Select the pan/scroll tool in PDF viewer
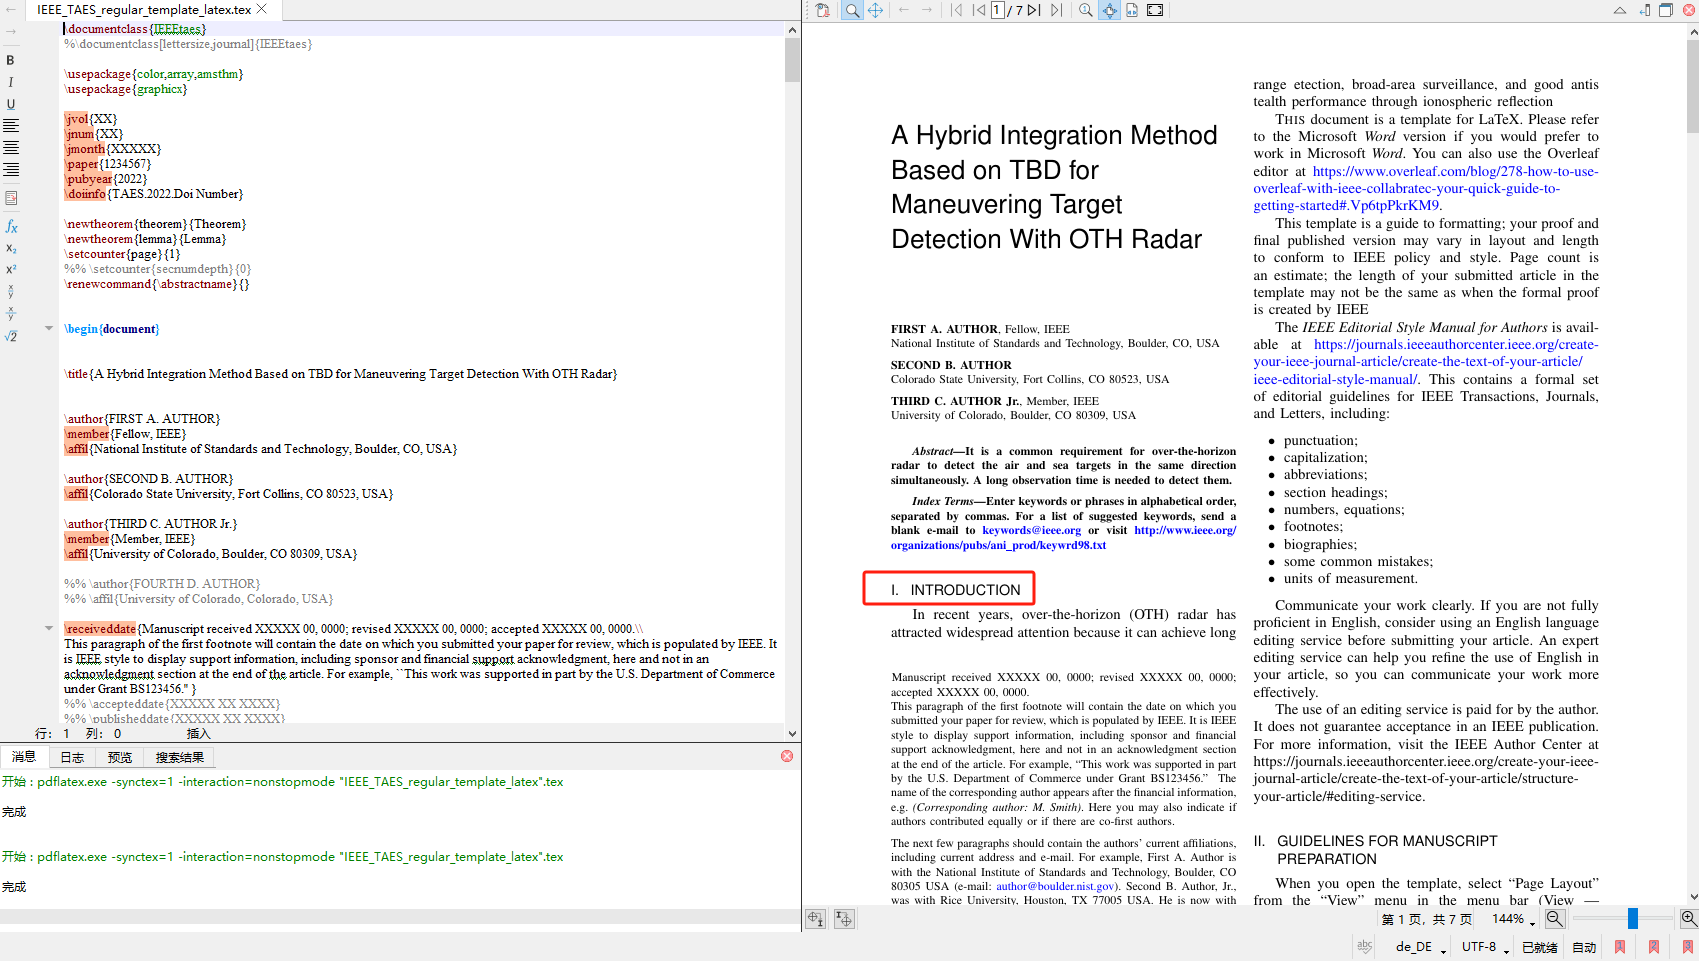This screenshot has height=961, width=1699. [875, 10]
